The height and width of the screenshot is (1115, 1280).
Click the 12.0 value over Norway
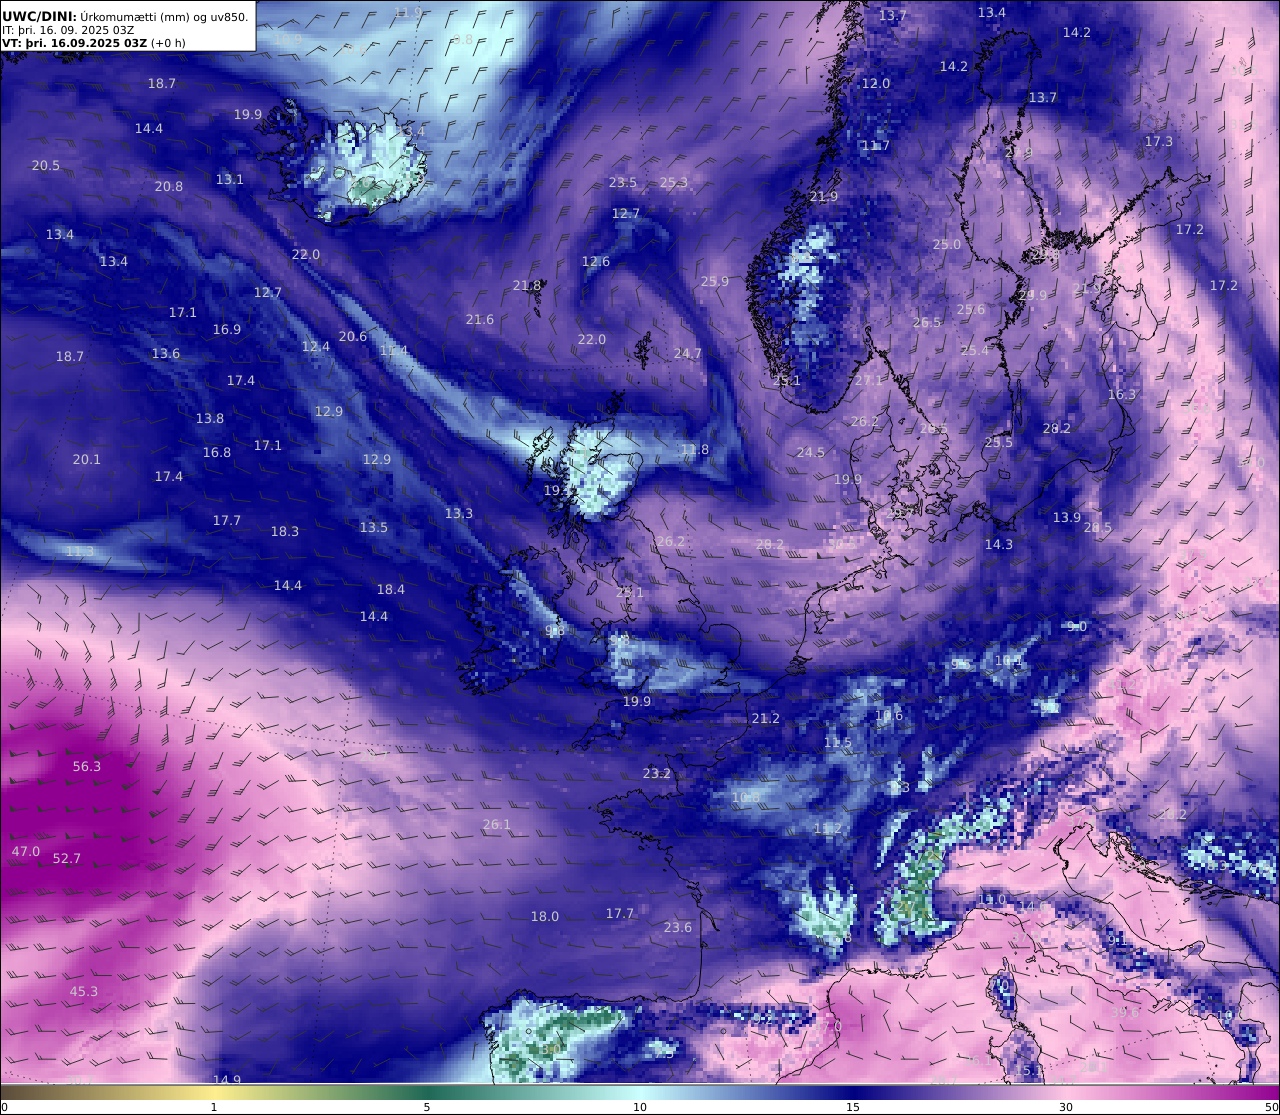point(876,84)
